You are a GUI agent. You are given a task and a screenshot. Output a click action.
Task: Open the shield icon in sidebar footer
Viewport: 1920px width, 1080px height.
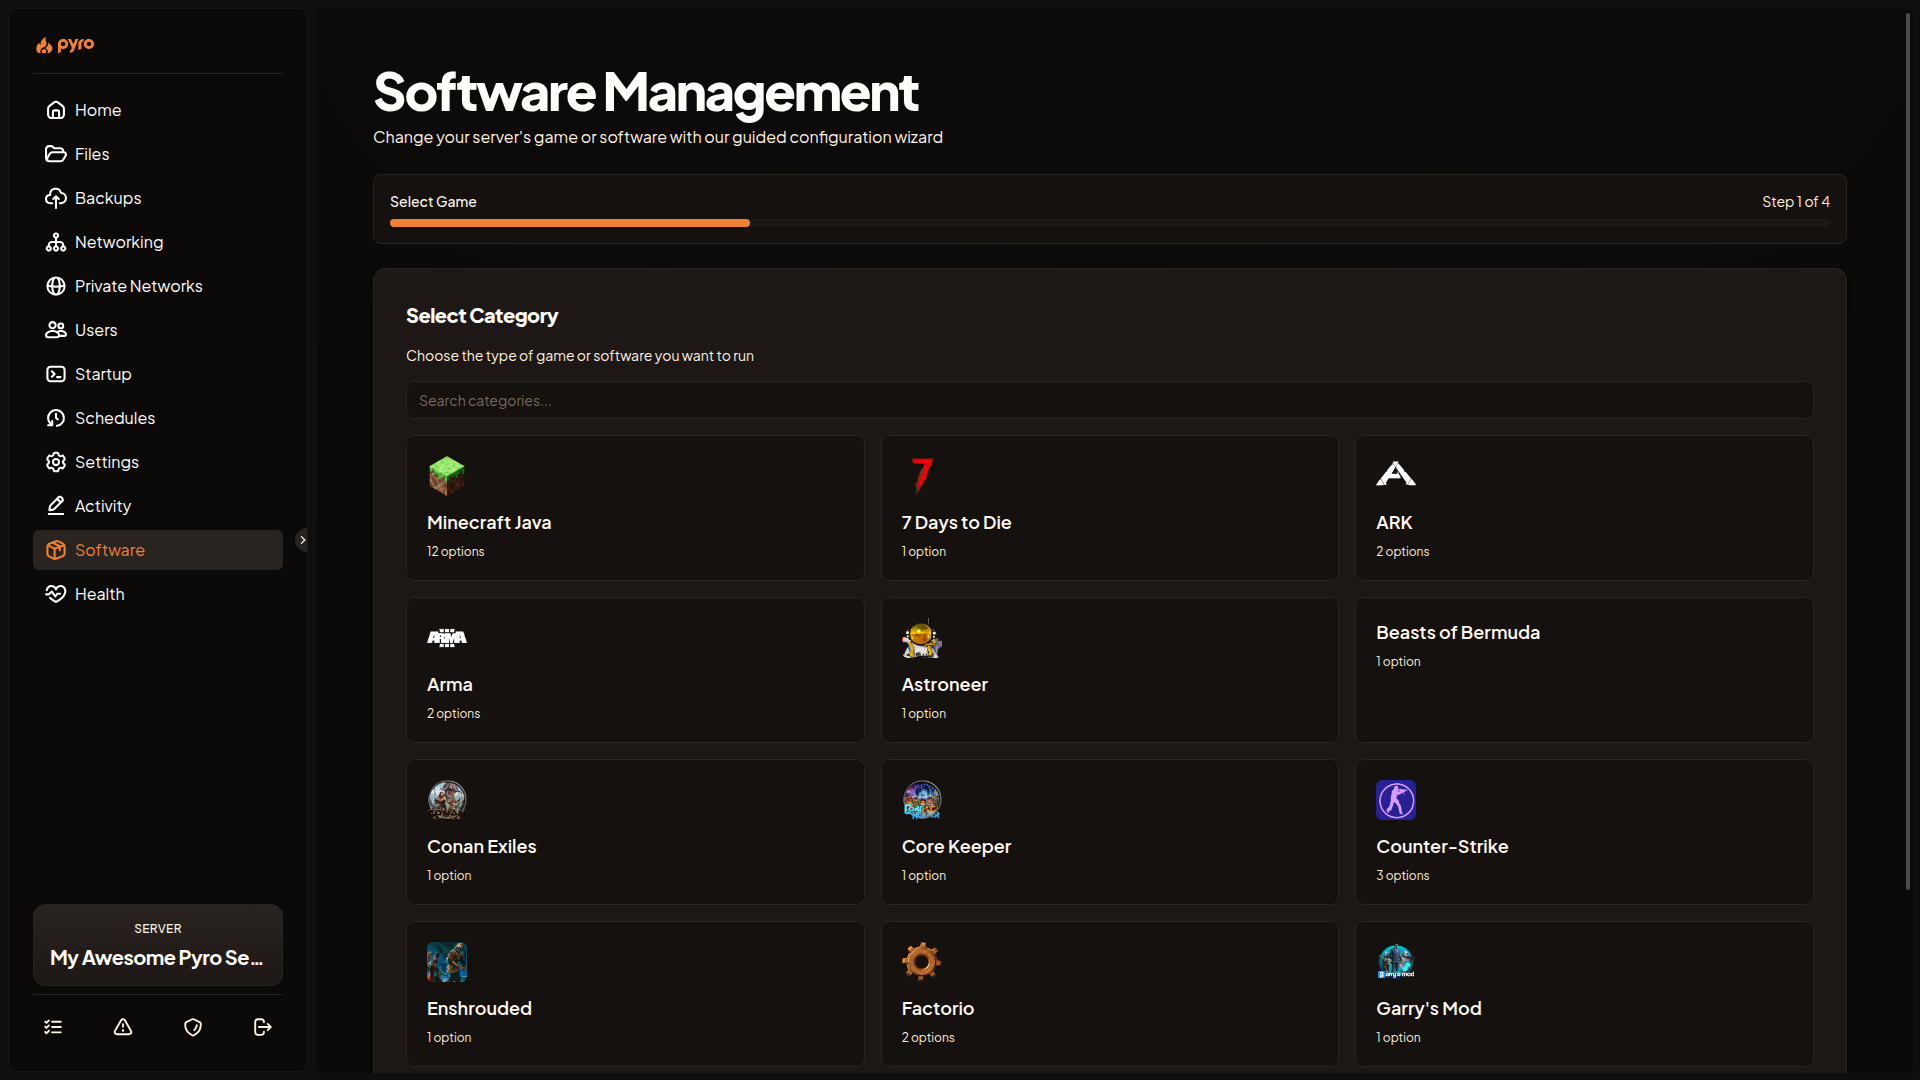click(193, 1027)
